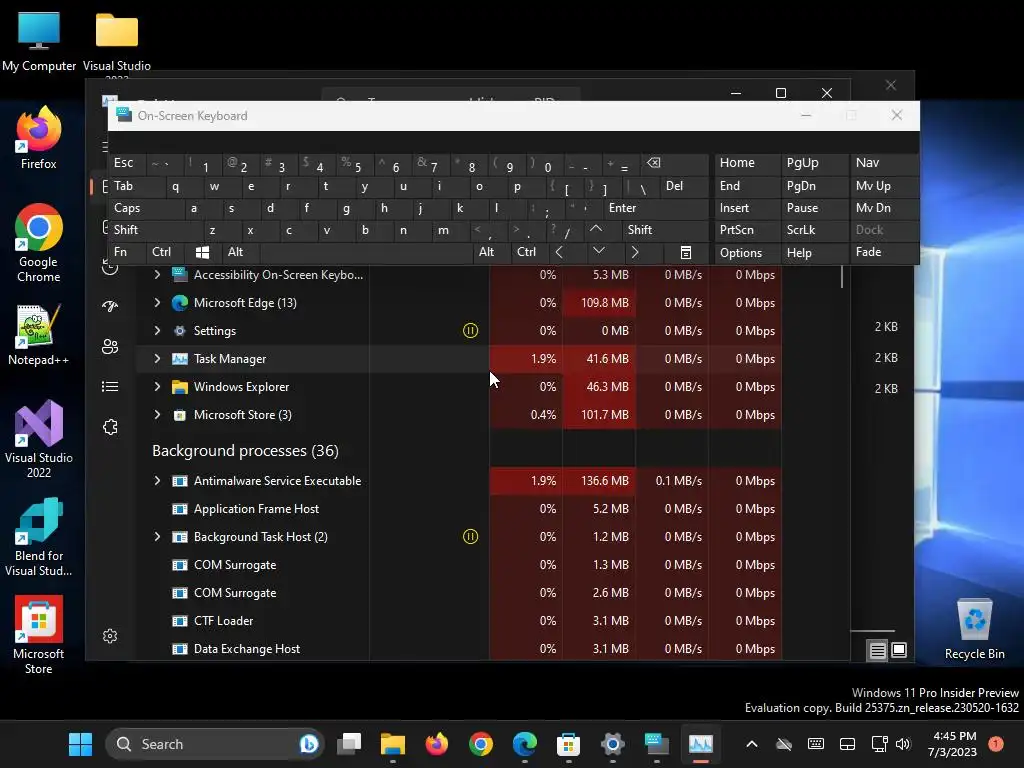Image resolution: width=1024 pixels, height=768 pixels.
Task: Open Notepad++ desktop shortcut
Action: point(39,334)
